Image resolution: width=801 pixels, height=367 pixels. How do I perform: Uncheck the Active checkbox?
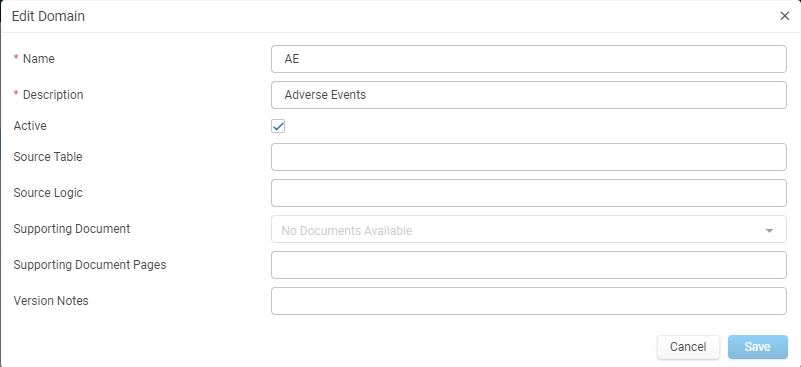pyautogui.click(x=278, y=126)
